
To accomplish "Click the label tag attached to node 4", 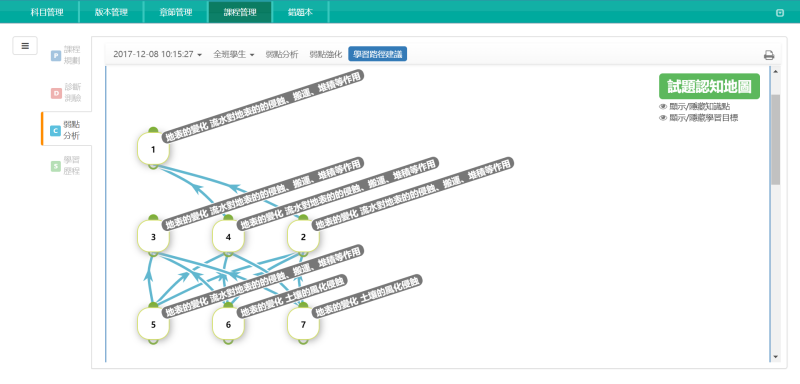I will 338,194.
